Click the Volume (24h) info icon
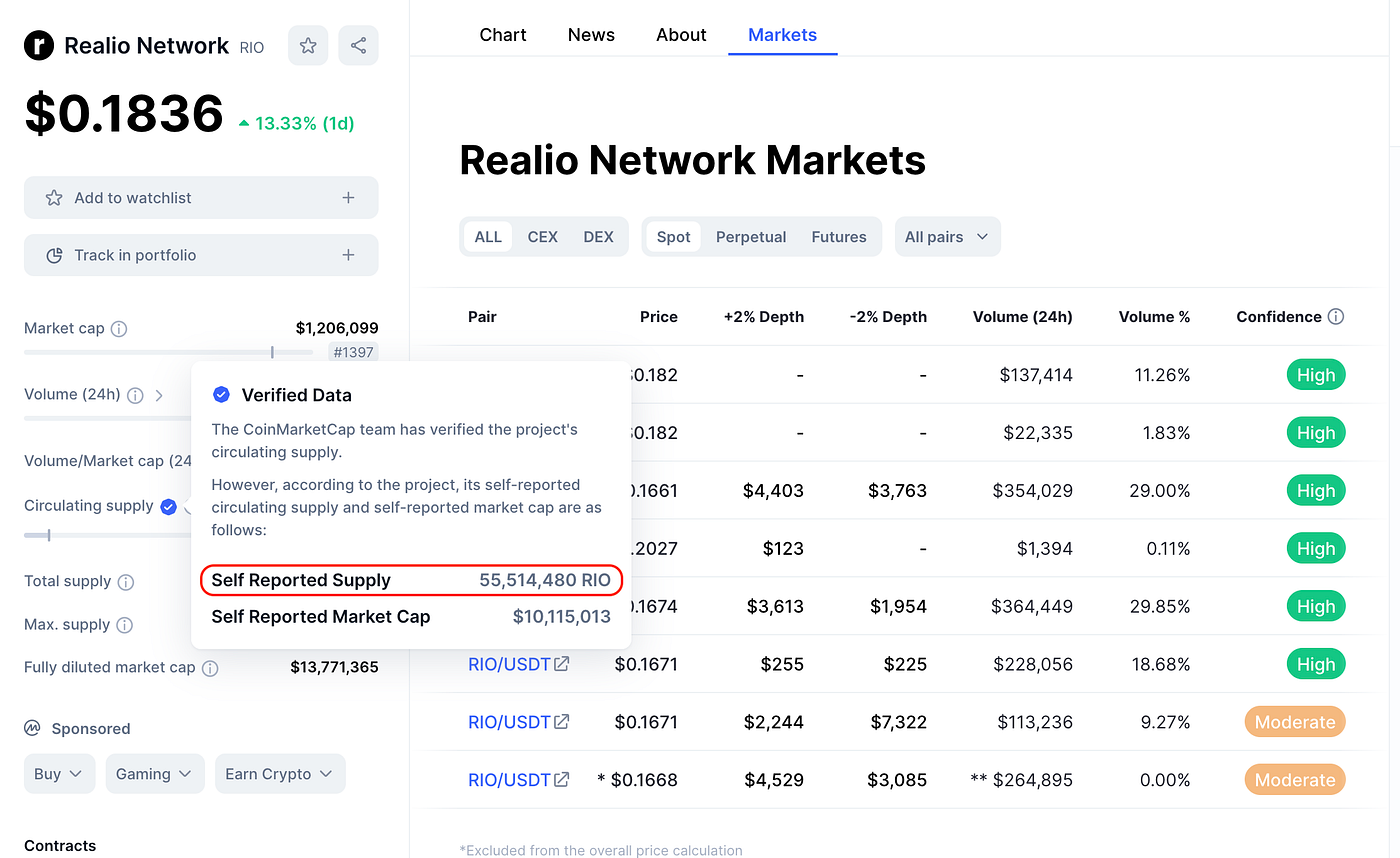Image resolution: width=1400 pixels, height=858 pixels. (x=136, y=395)
